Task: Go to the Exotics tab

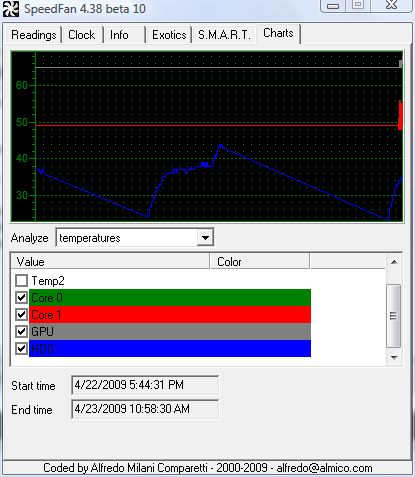Action: (169, 35)
